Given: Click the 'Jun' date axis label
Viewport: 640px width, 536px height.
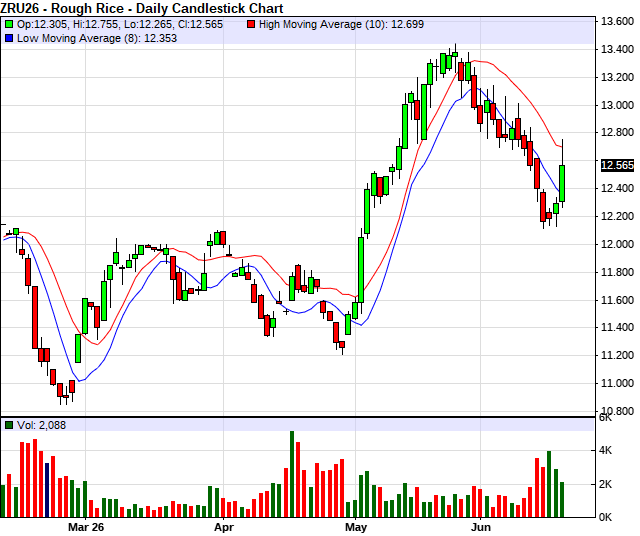Looking at the screenshot, I should [x=480, y=527].
